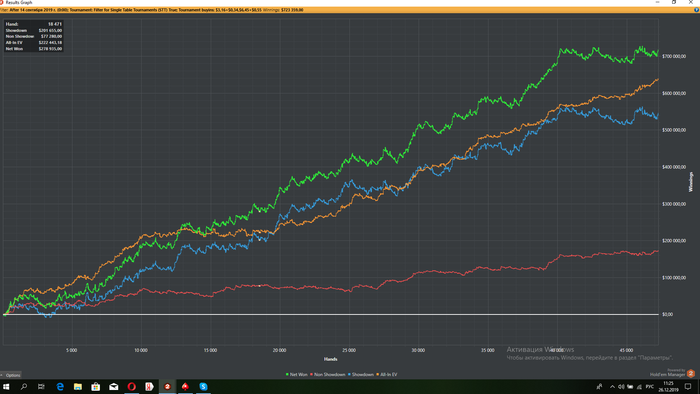Click the Showdown legend entry
Image resolution: width=700 pixels, height=394 pixels.
[x=361, y=374]
